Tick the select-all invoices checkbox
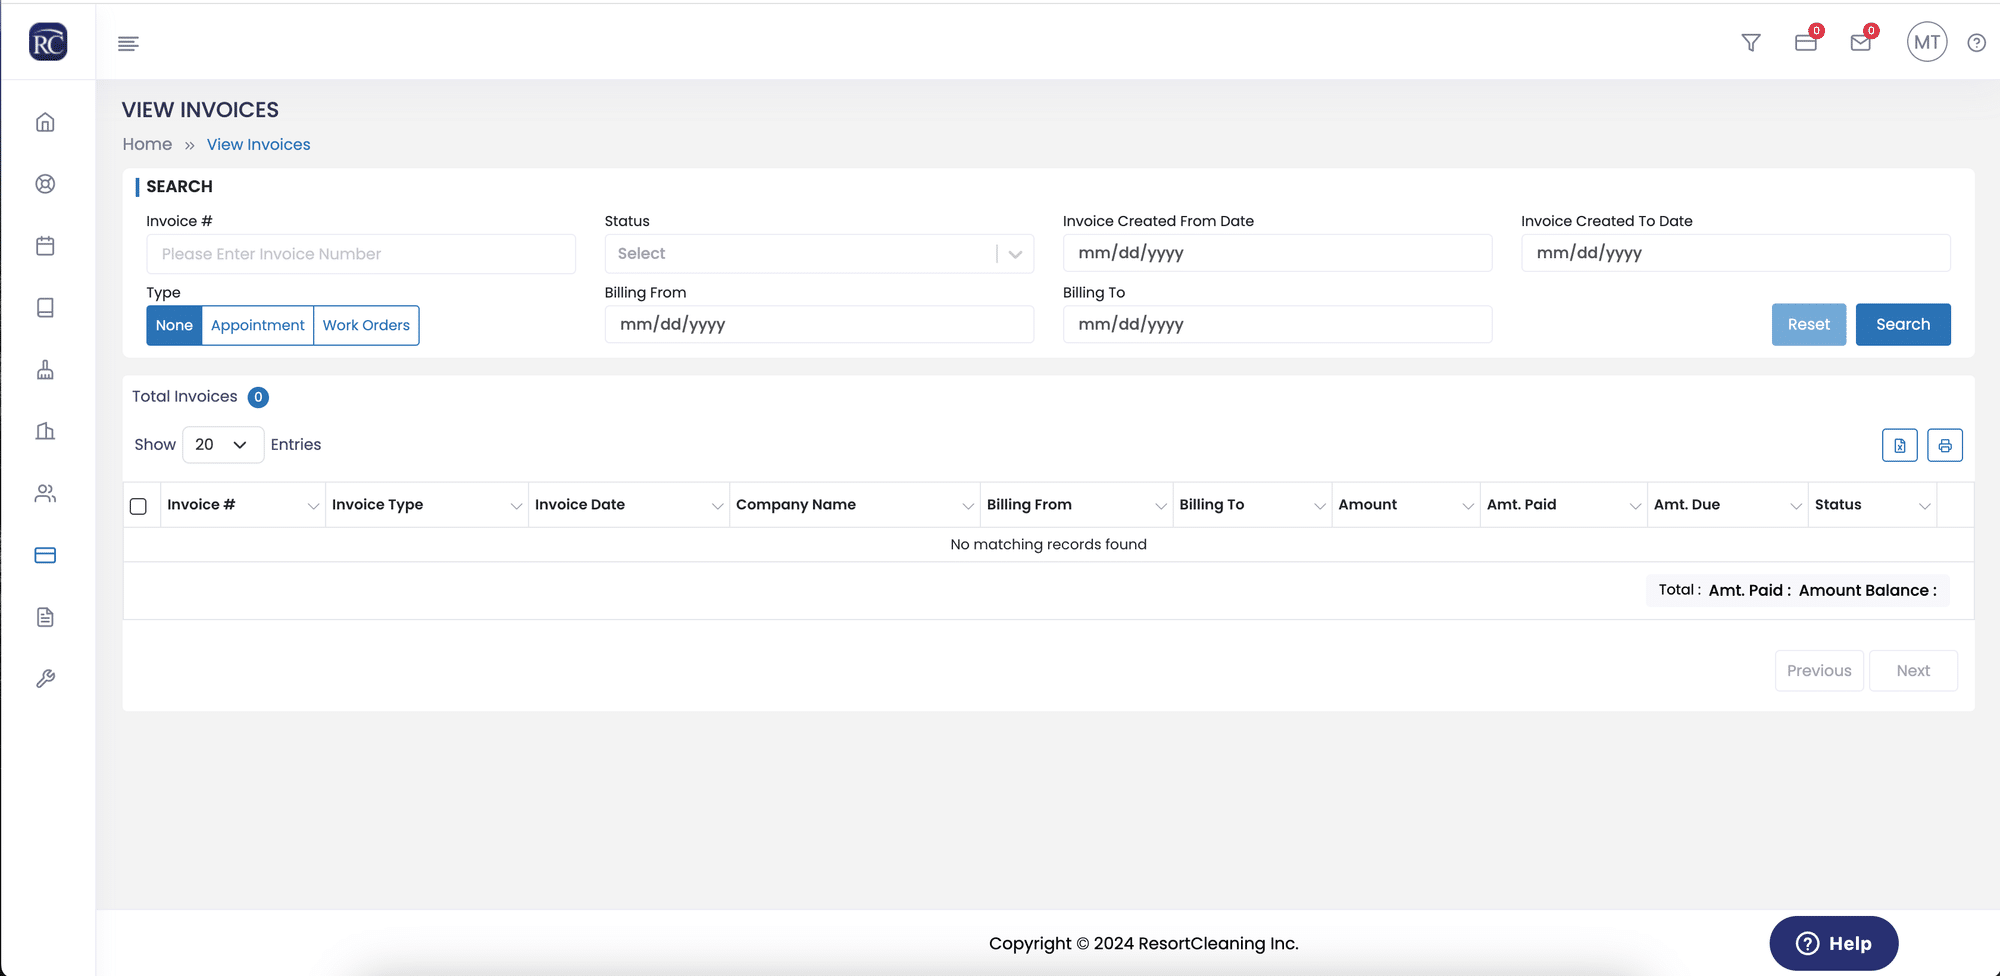Screen dimensions: 2000x976 point(139,506)
